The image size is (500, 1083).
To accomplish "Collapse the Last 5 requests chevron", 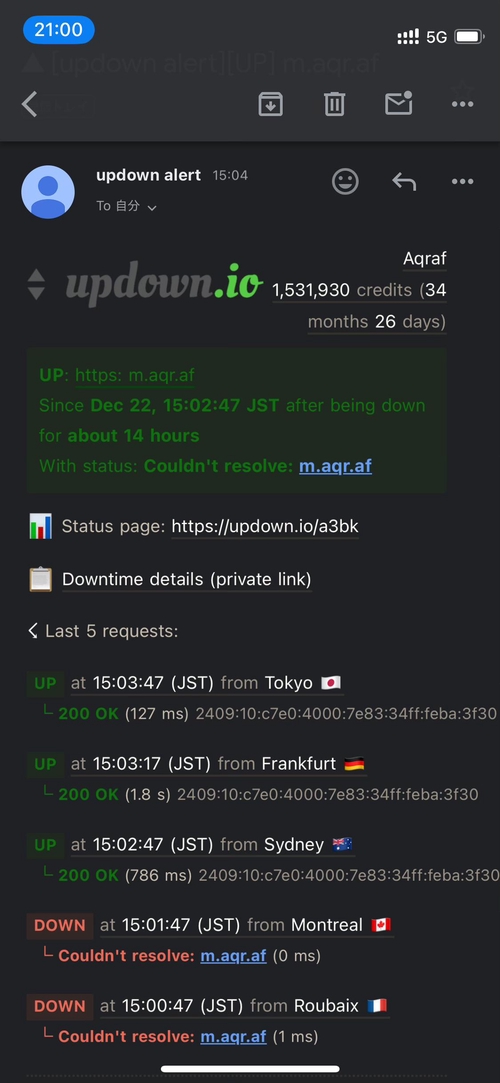I will pyautogui.click(x=32, y=631).
